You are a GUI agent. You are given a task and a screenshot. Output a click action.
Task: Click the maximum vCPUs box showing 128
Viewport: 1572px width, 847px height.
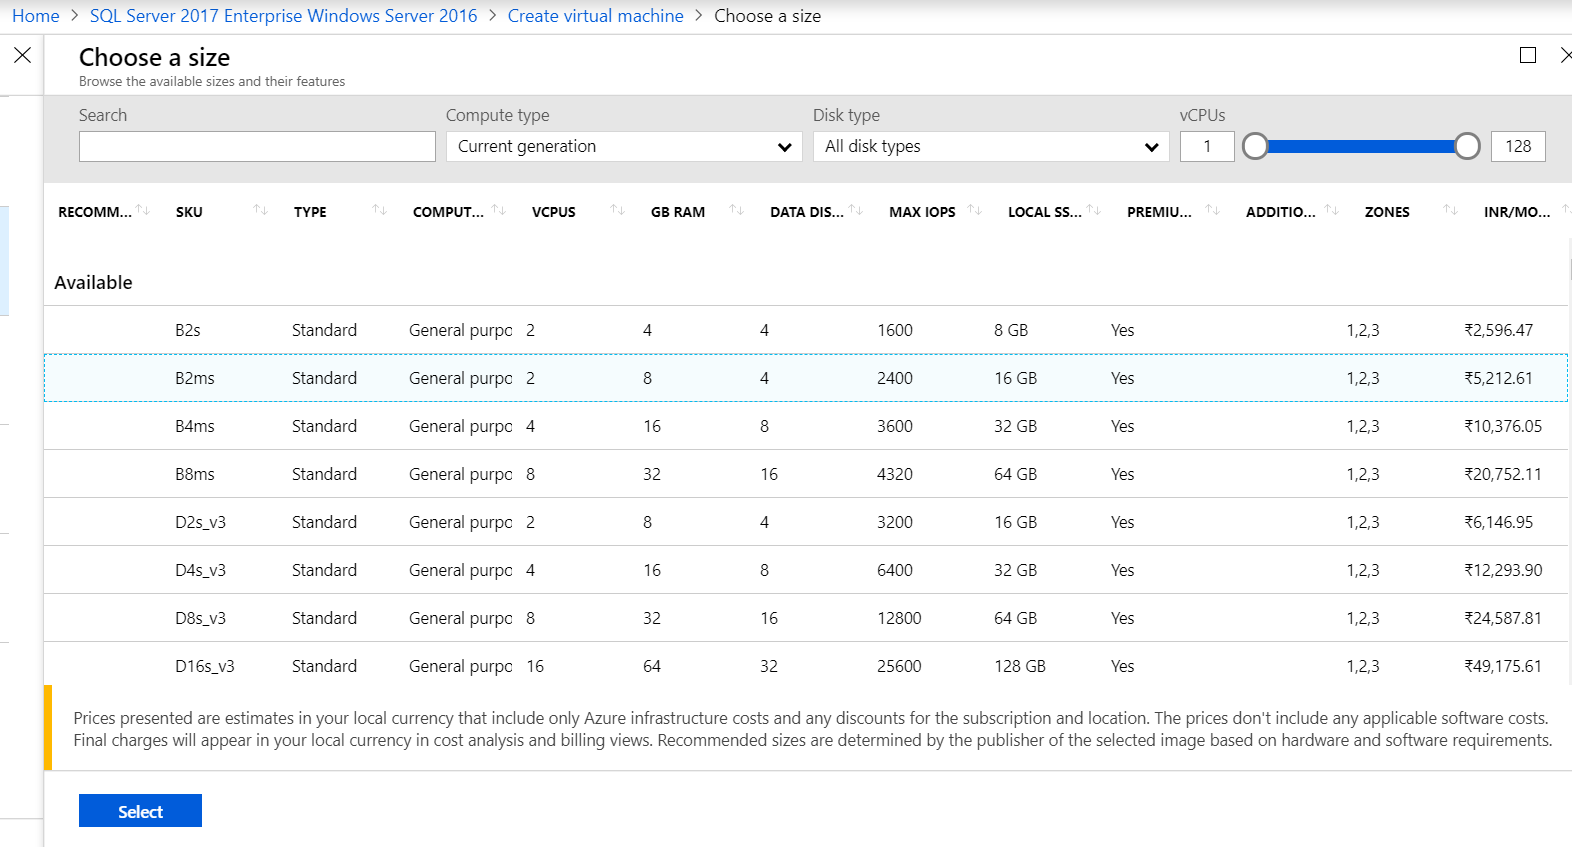(x=1518, y=147)
